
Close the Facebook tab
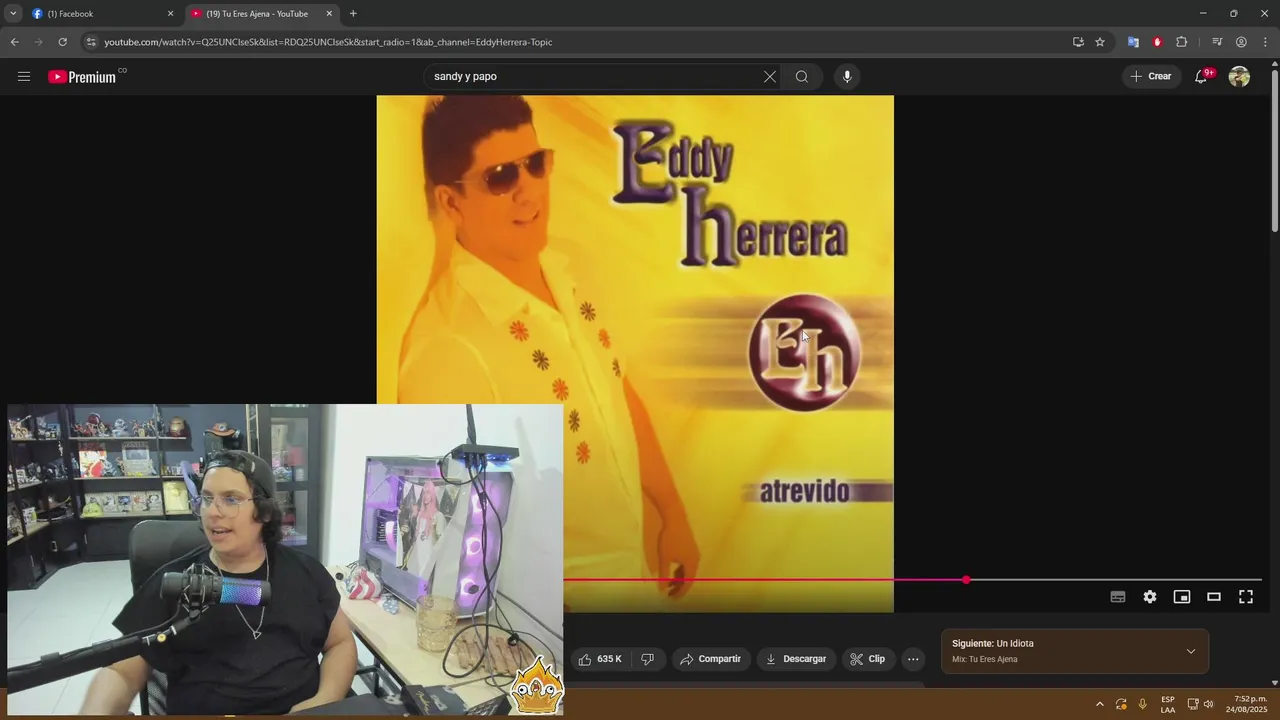[x=170, y=14]
